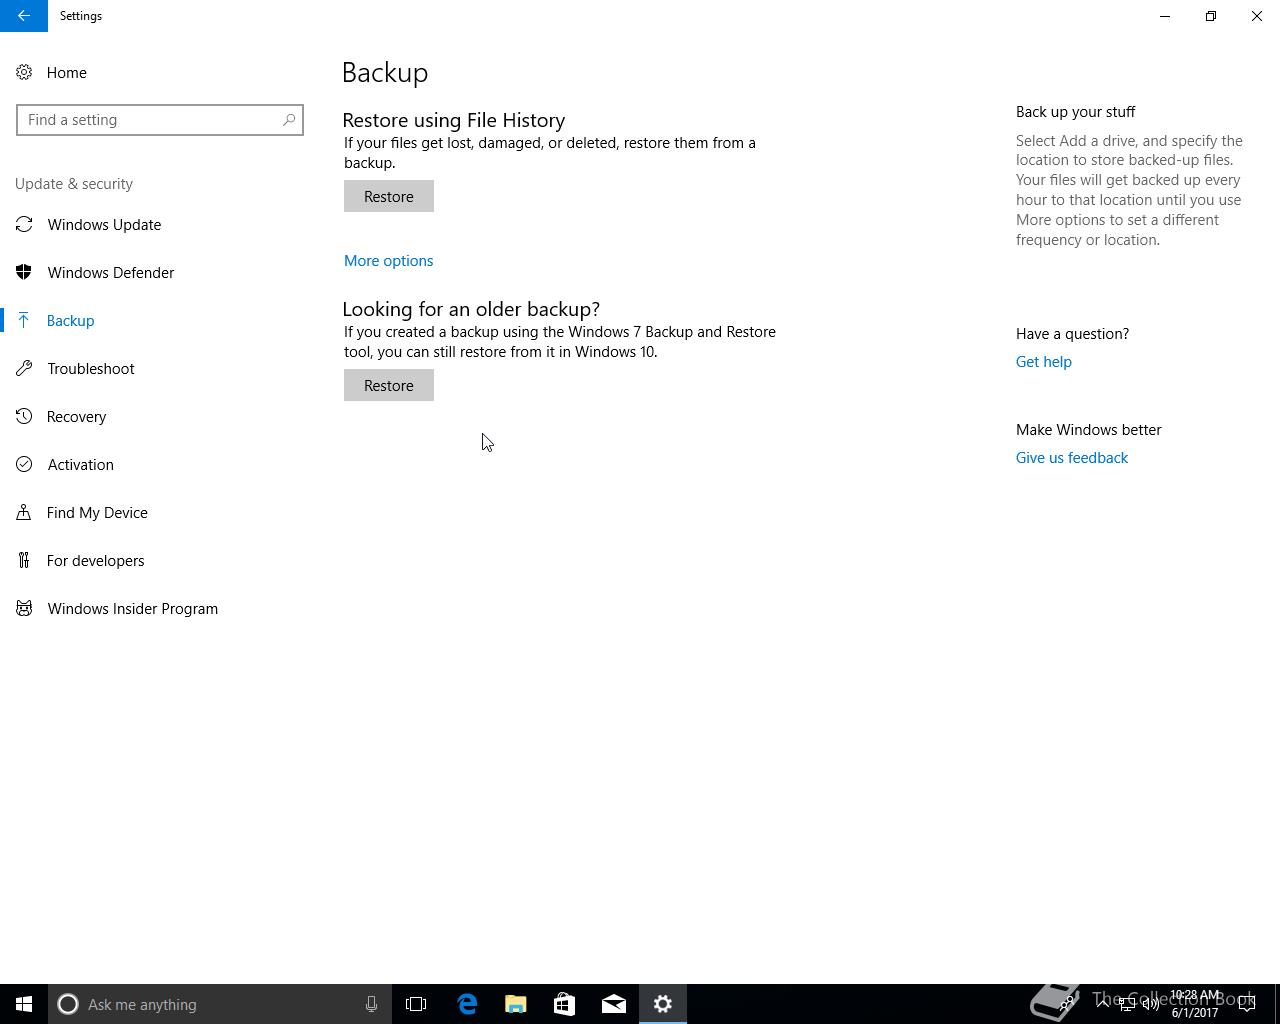Image resolution: width=1280 pixels, height=1024 pixels.
Task: Click the Backup upload arrow icon
Action: point(24,320)
